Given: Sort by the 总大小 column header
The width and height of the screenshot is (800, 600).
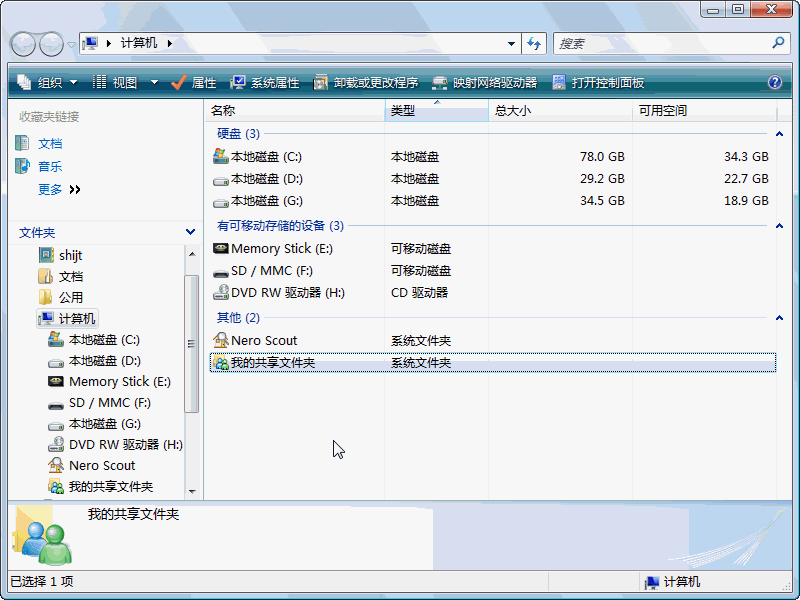Looking at the screenshot, I should coord(560,110).
